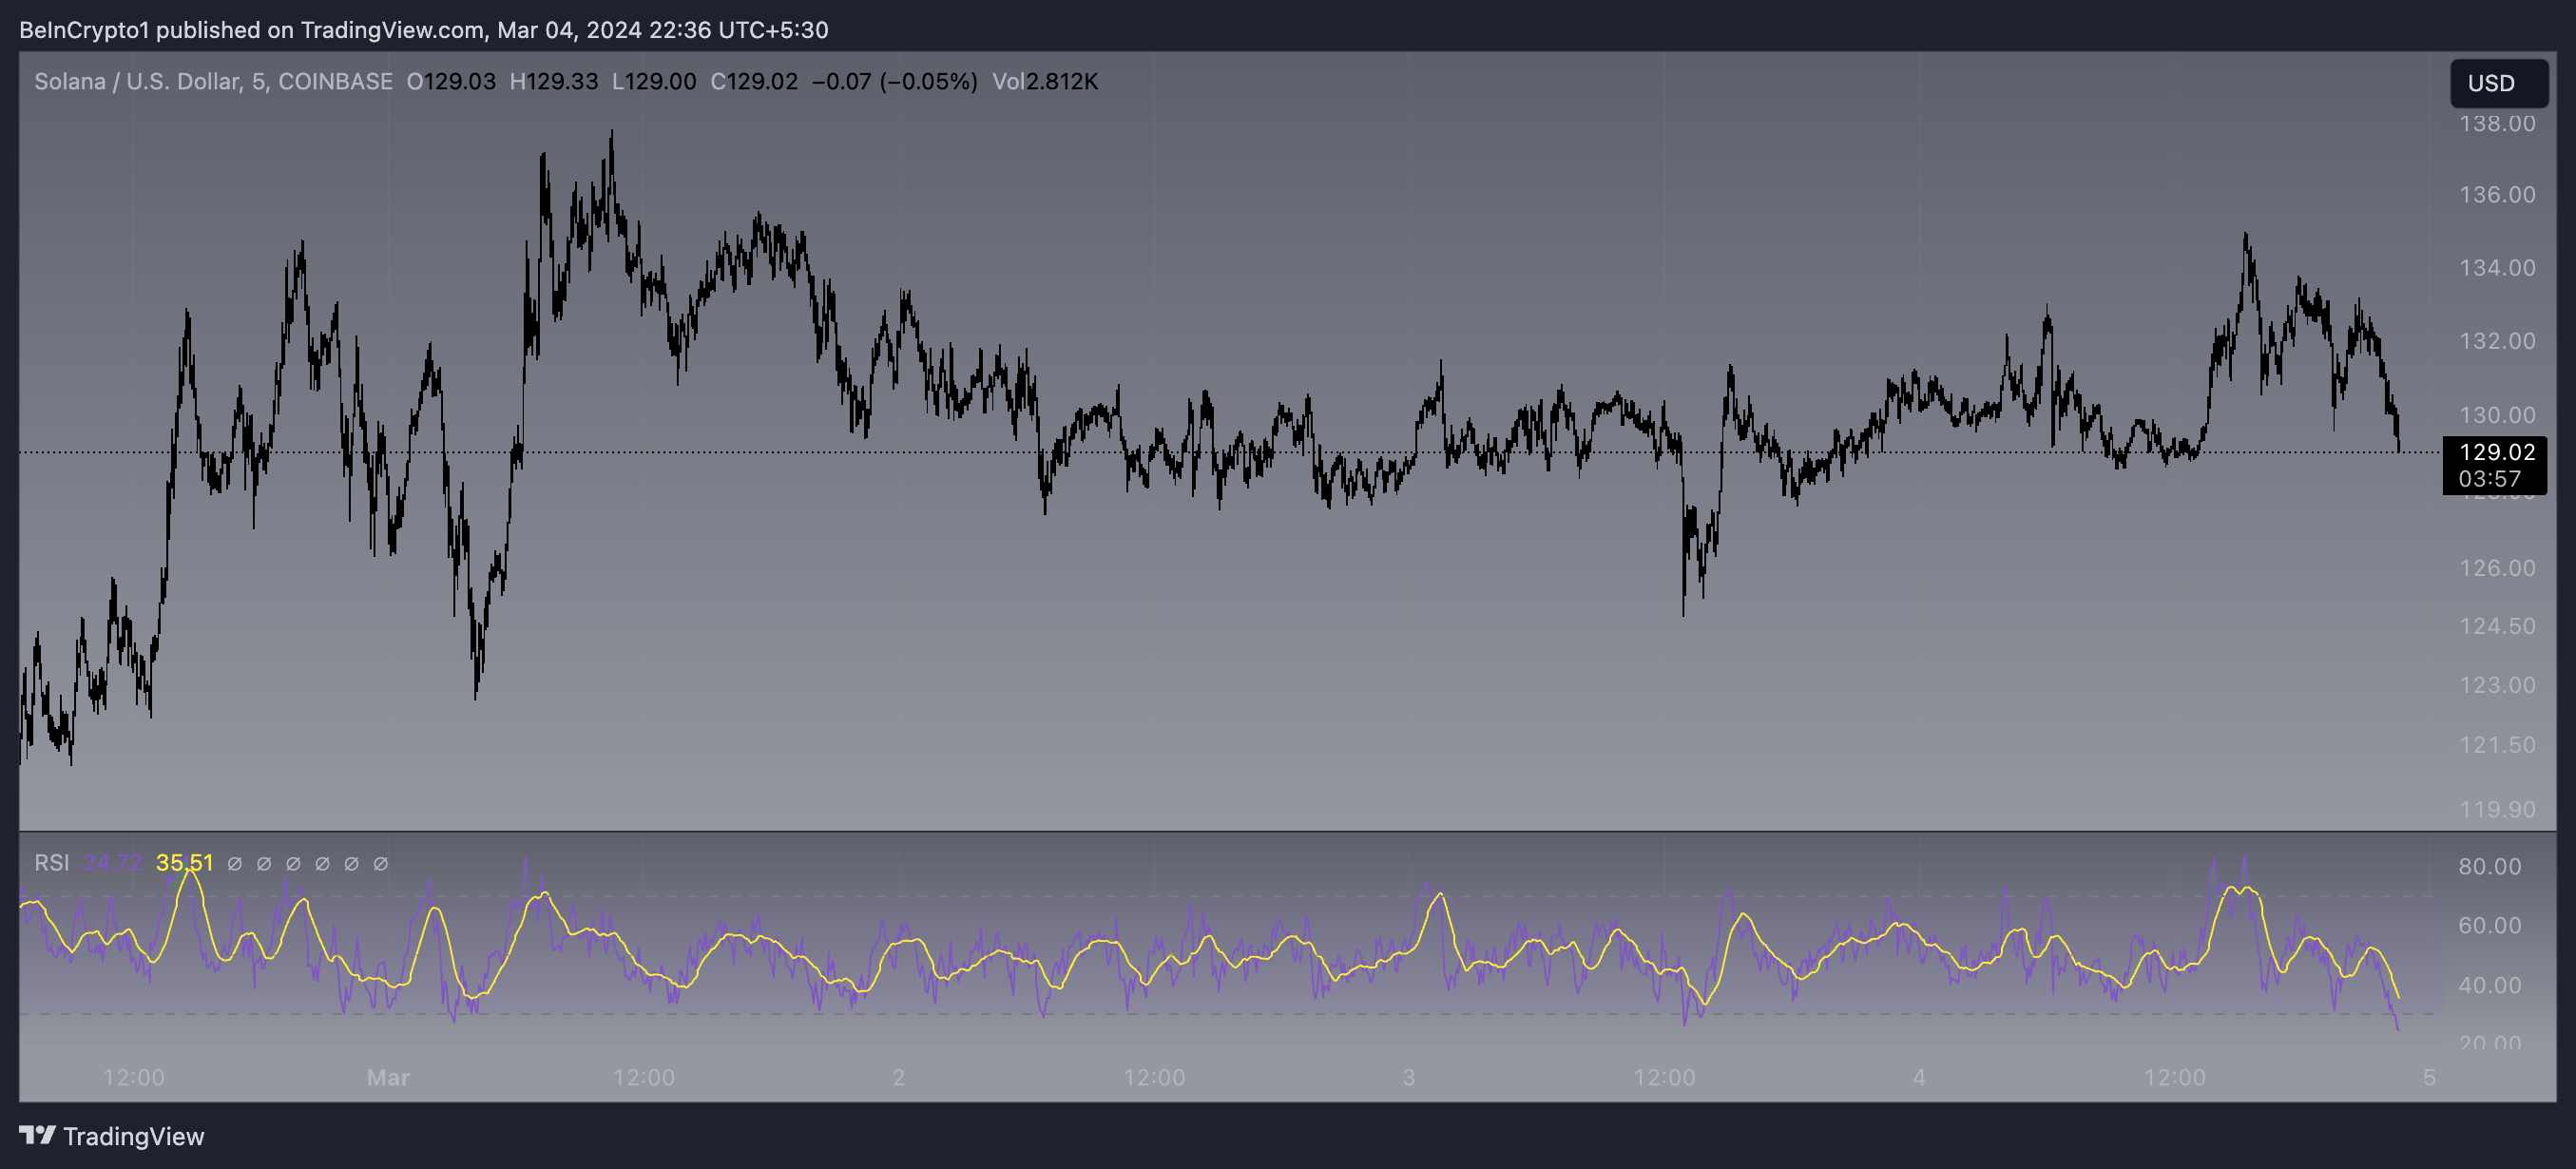This screenshot has width=2576, height=1169.
Task: Click the yellow RSI-MA value 35.51
Action: coord(184,862)
